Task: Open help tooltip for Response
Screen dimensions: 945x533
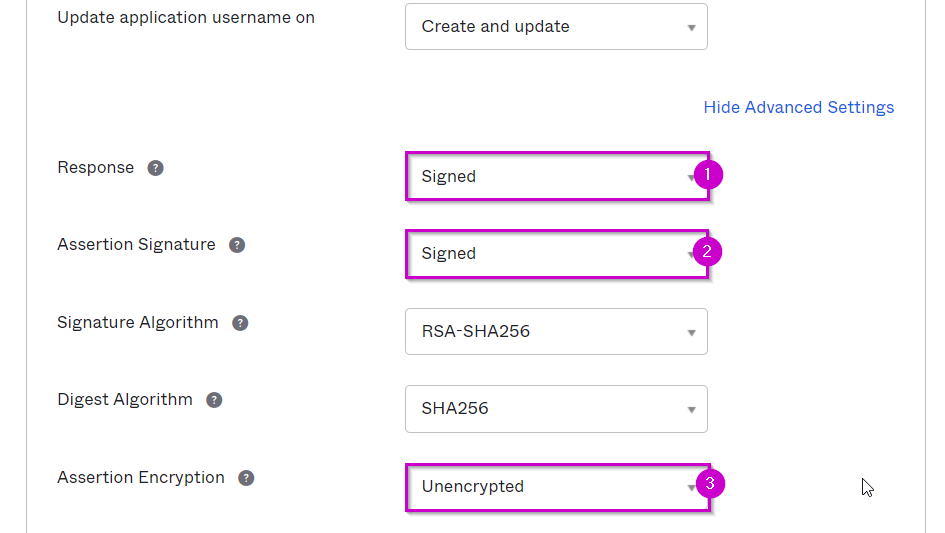Action: coord(155,168)
